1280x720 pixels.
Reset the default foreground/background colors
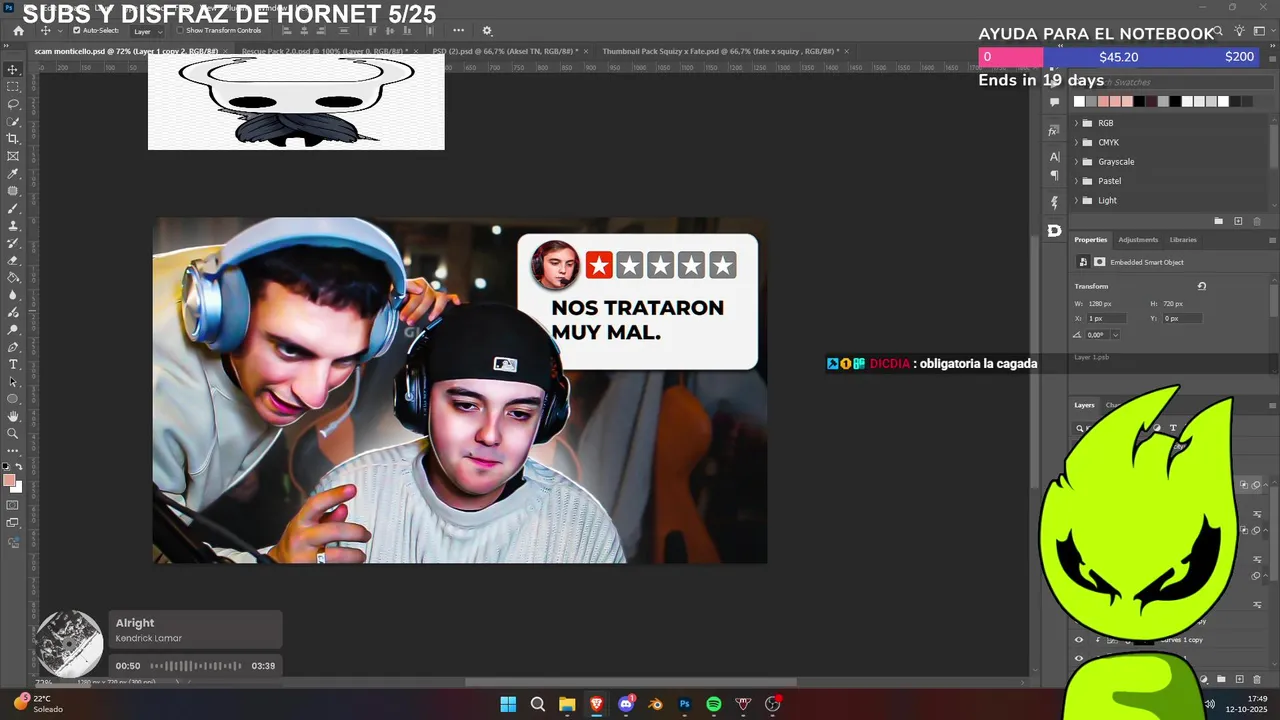[x=6, y=467]
